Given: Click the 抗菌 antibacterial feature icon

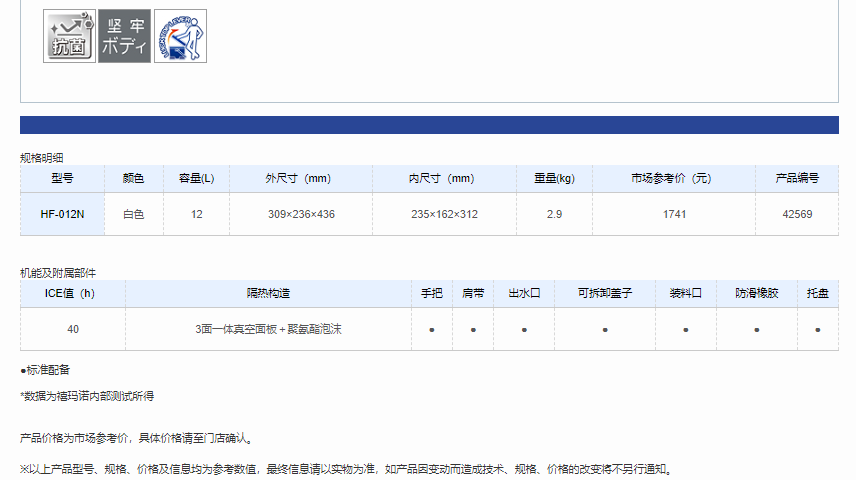Looking at the screenshot, I should pos(69,36).
